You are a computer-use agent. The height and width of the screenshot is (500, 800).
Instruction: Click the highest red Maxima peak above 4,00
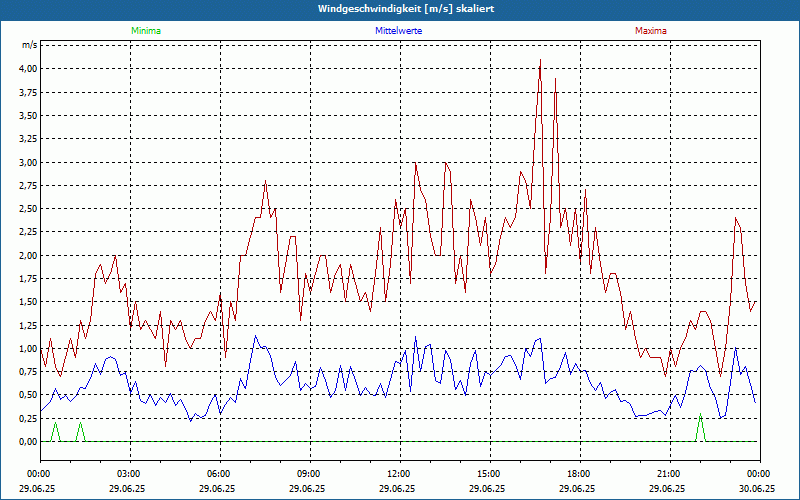tap(540, 60)
